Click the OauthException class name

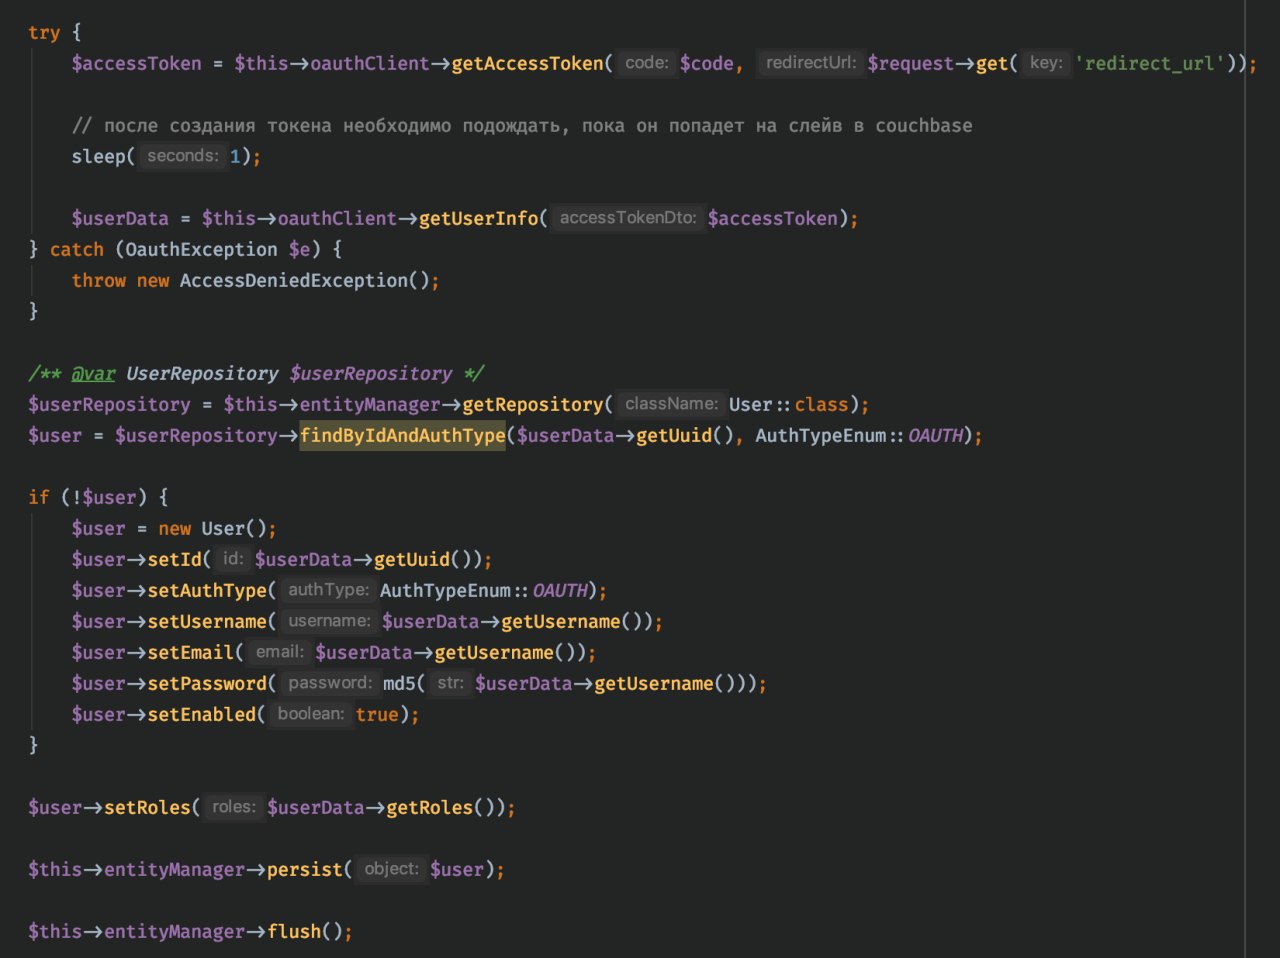pos(202,249)
